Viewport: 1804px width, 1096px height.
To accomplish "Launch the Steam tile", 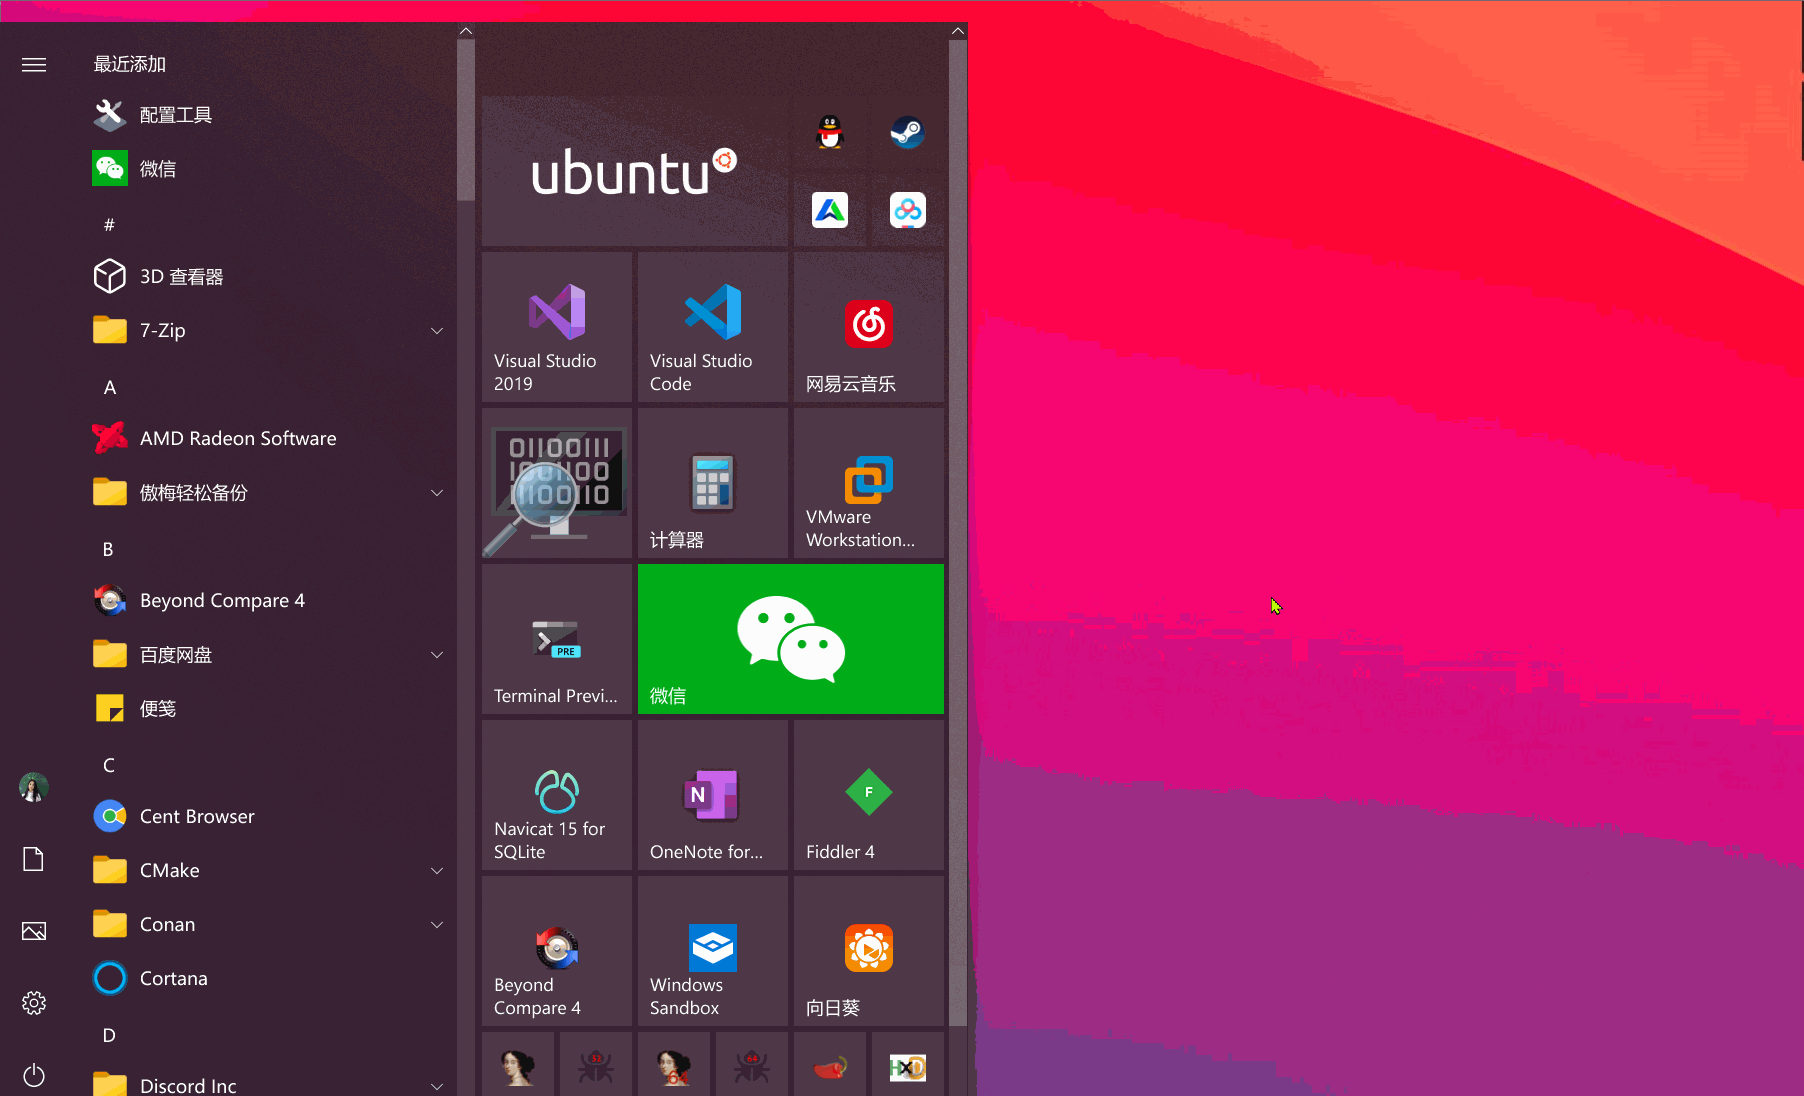I will (908, 132).
